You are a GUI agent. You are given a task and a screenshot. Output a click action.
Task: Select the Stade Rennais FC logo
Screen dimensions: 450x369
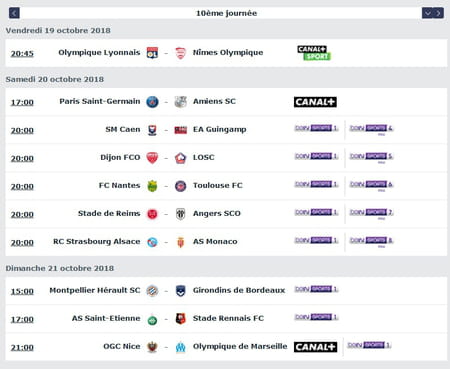(180, 319)
